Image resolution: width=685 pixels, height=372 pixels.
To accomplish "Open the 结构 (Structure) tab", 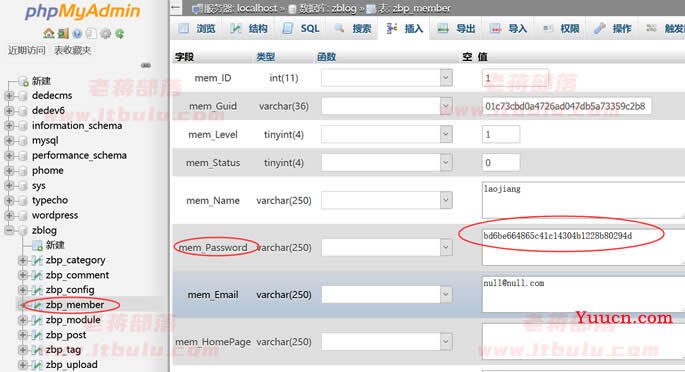I will click(x=249, y=28).
